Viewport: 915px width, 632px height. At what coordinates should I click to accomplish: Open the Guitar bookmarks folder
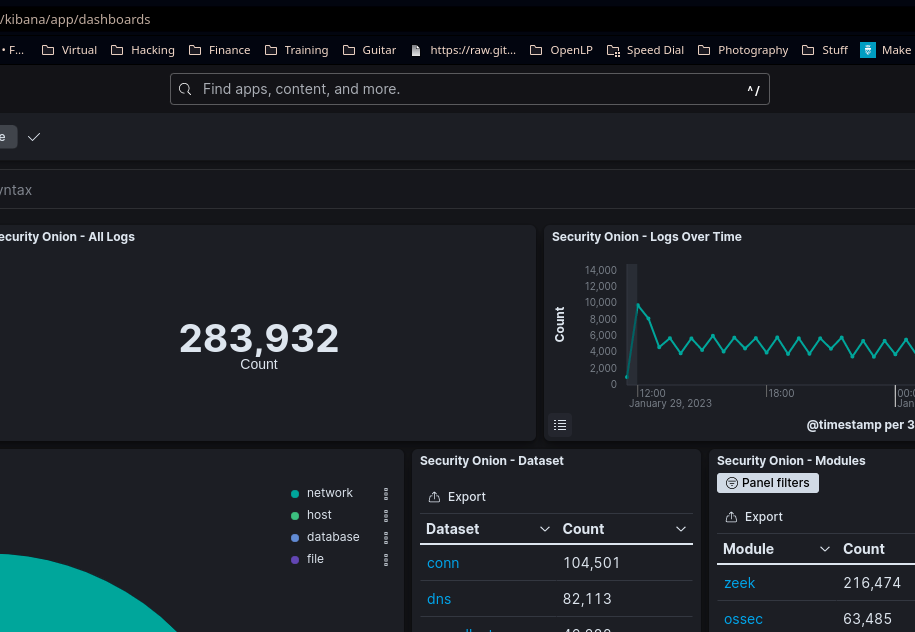(369, 50)
